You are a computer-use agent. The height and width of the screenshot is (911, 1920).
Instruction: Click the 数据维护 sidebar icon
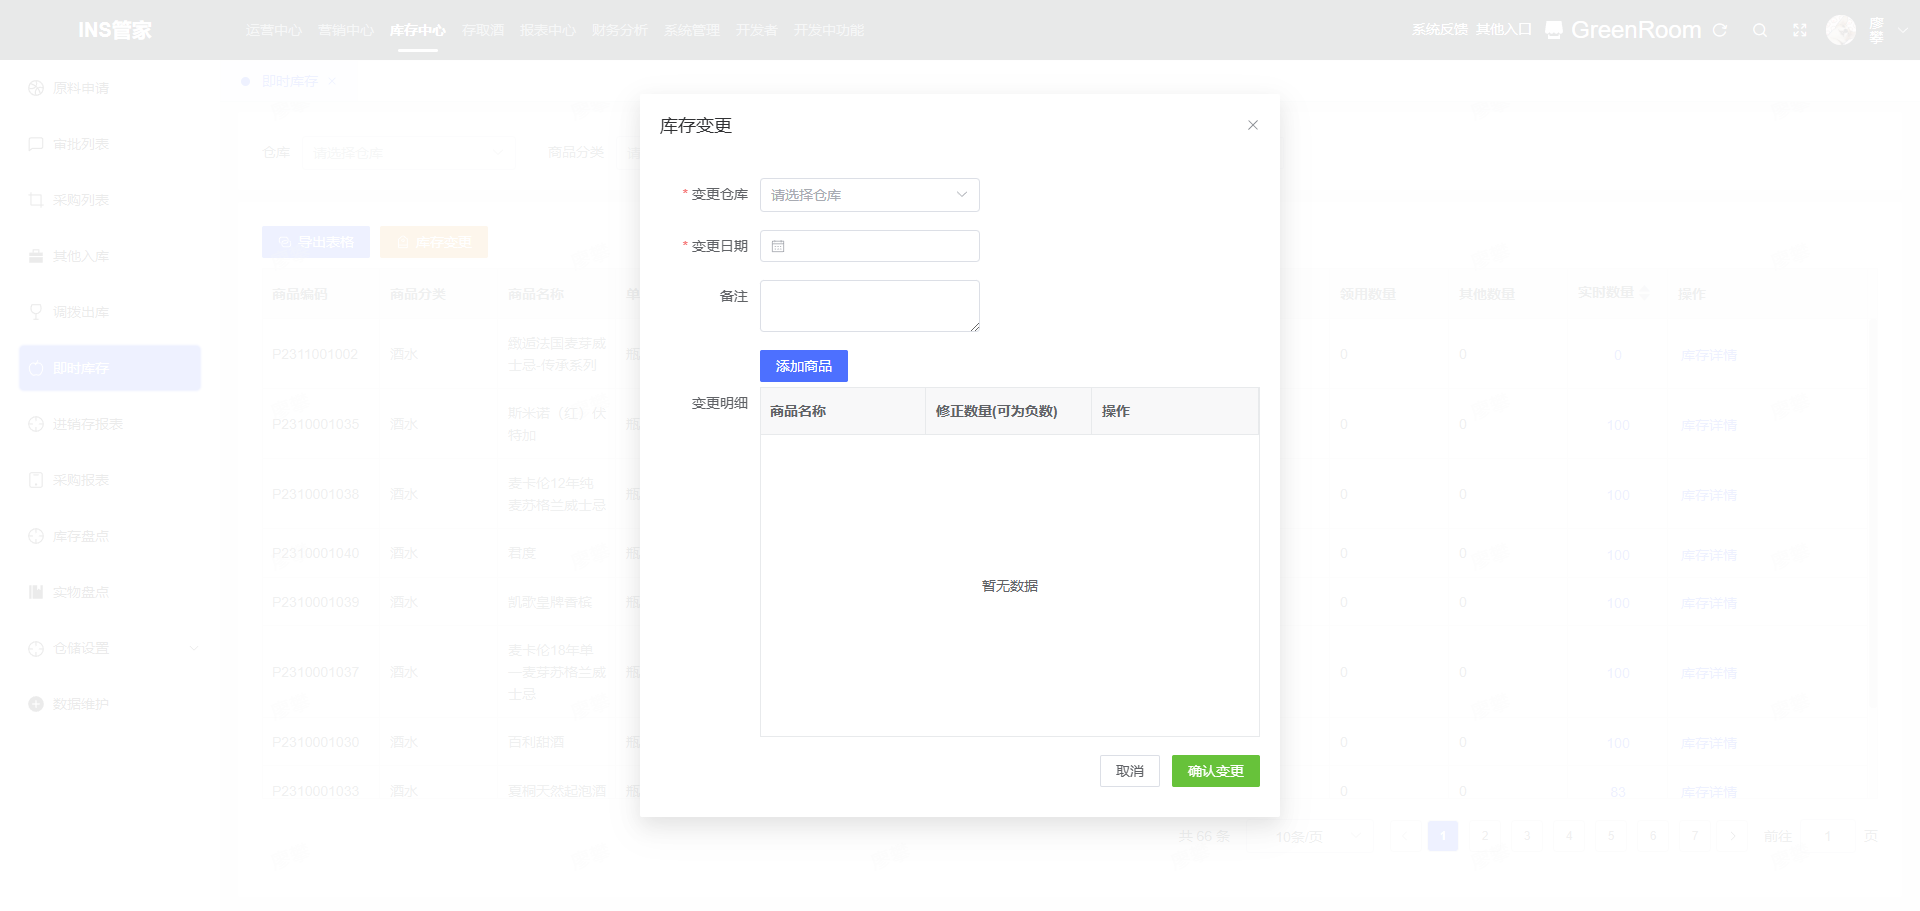click(x=36, y=704)
